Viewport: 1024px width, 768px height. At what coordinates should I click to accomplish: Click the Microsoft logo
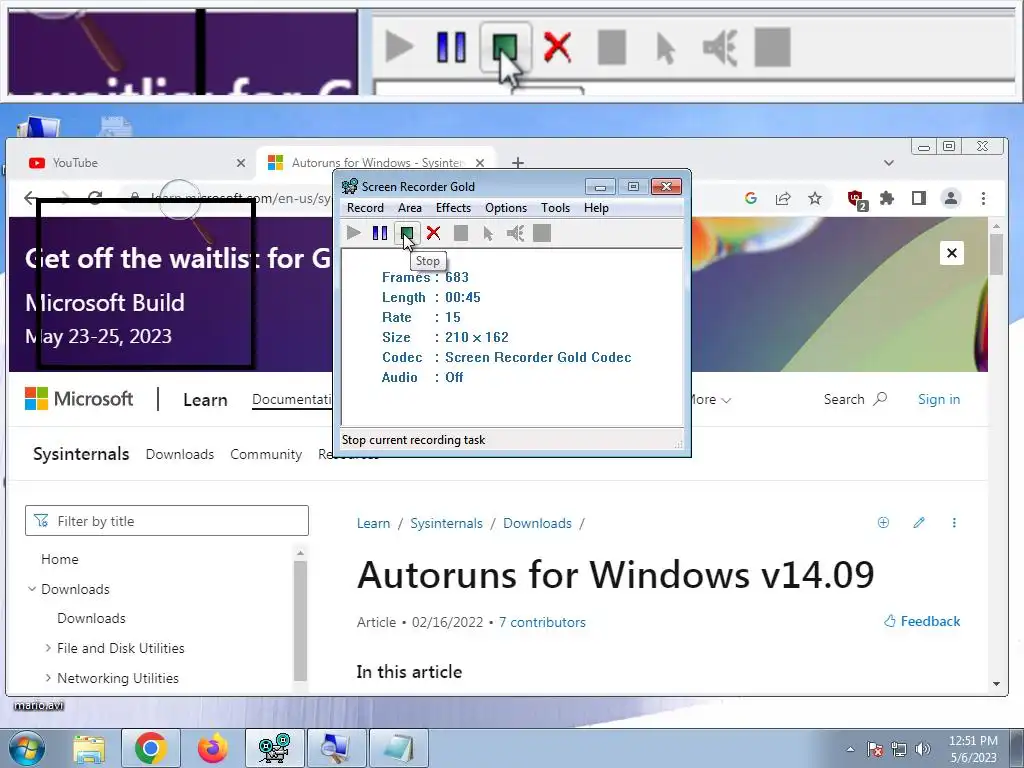coord(79,398)
